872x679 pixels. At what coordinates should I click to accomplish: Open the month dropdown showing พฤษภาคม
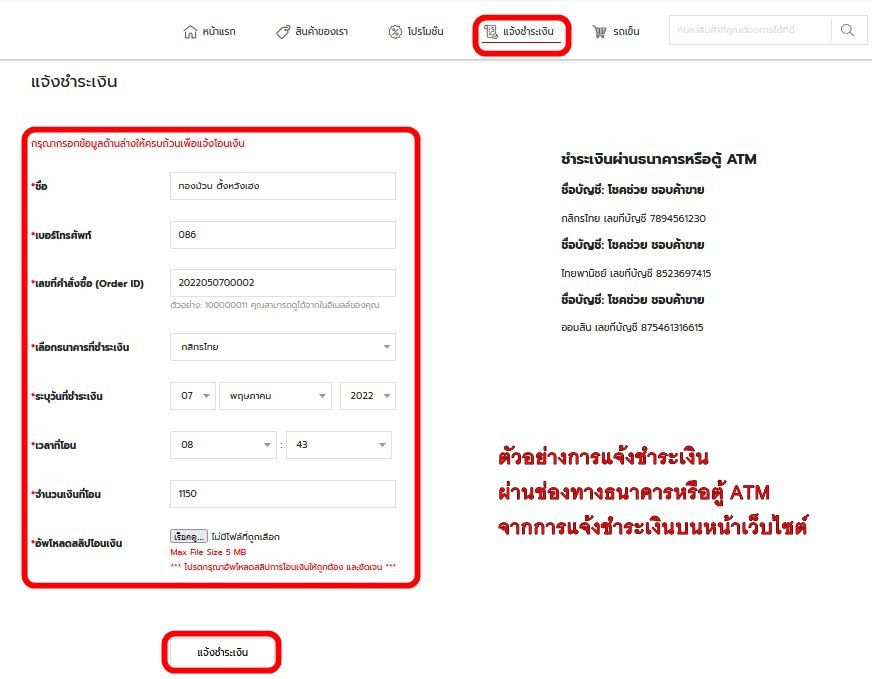tap(275, 396)
